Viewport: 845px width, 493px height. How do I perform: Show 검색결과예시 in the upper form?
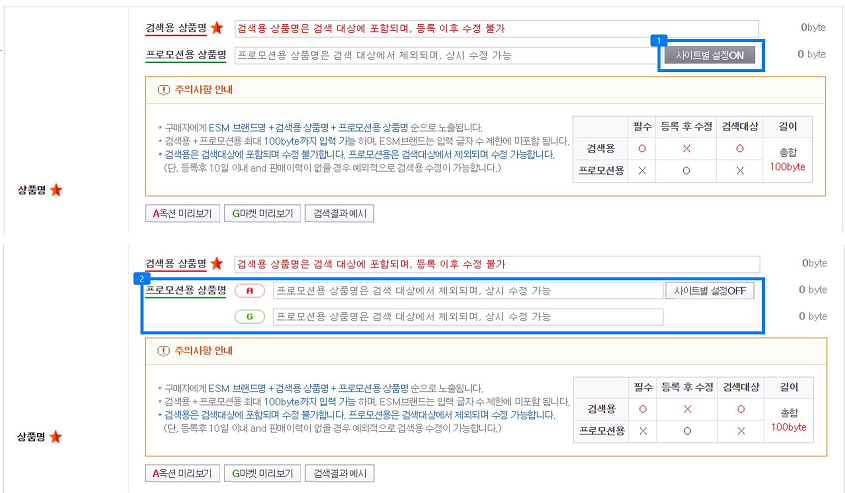pyautogui.click(x=340, y=213)
